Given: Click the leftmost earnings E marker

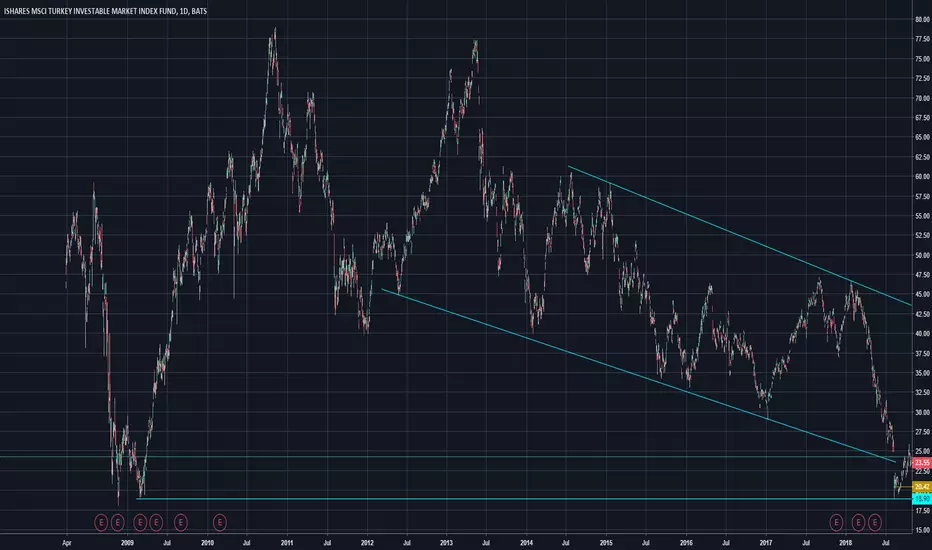Looking at the screenshot, I should click(101, 523).
